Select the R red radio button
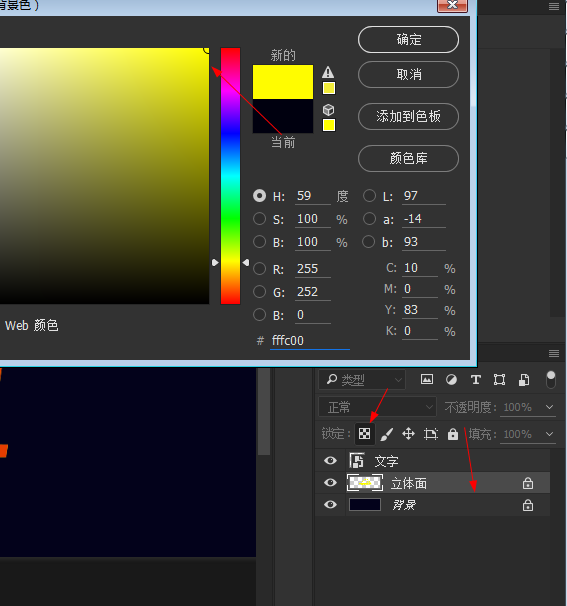The height and width of the screenshot is (606, 567). pyautogui.click(x=259, y=268)
